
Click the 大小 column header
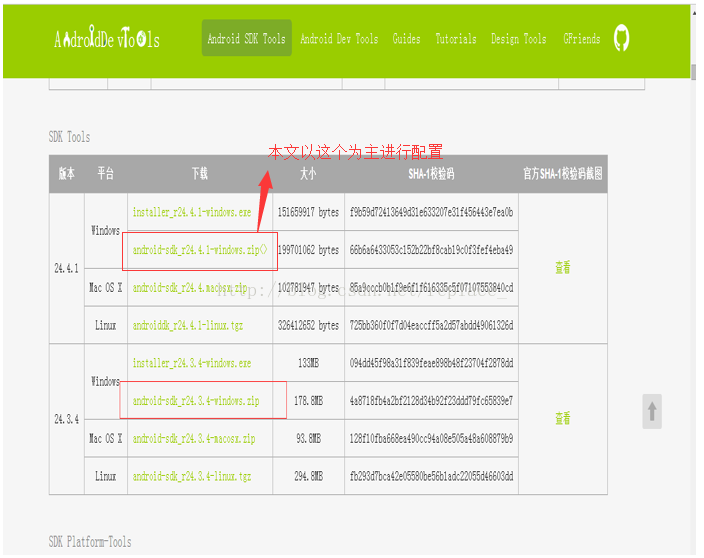[308, 174]
